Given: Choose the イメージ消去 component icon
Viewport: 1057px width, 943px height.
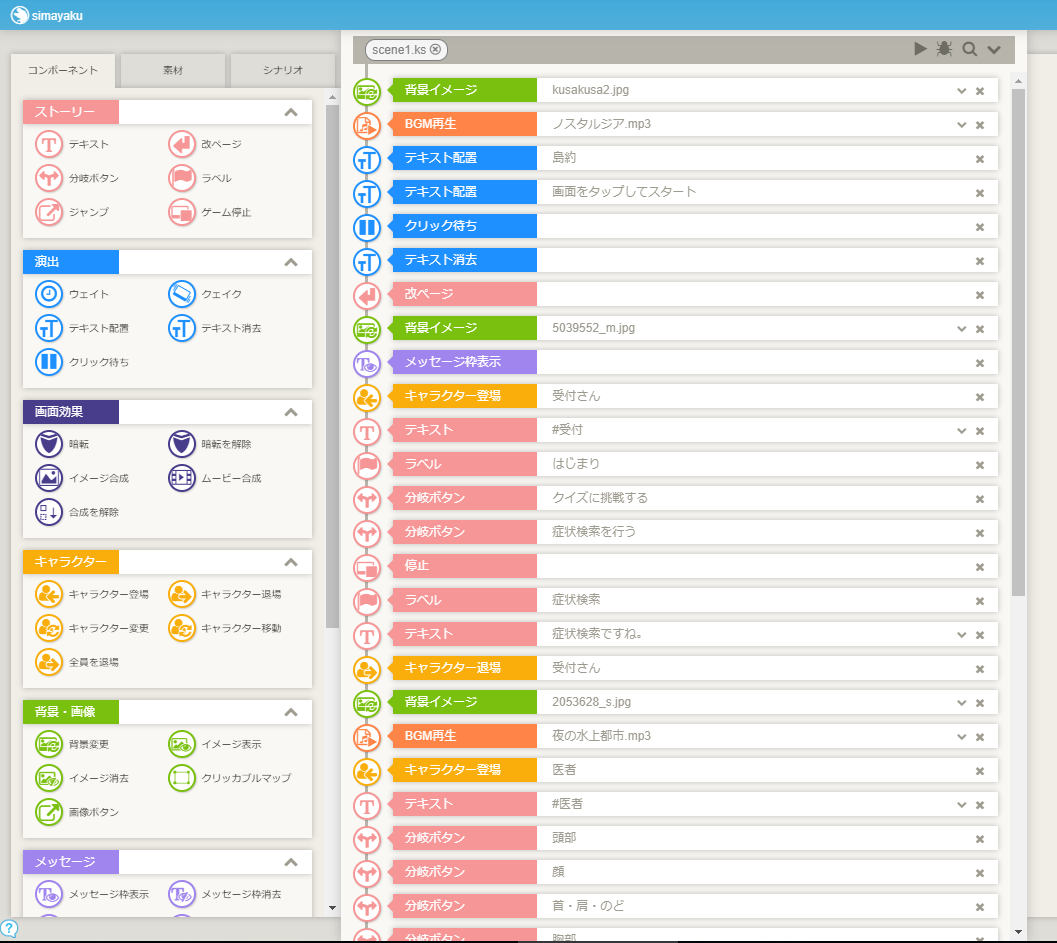Looking at the screenshot, I should tap(49, 778).
